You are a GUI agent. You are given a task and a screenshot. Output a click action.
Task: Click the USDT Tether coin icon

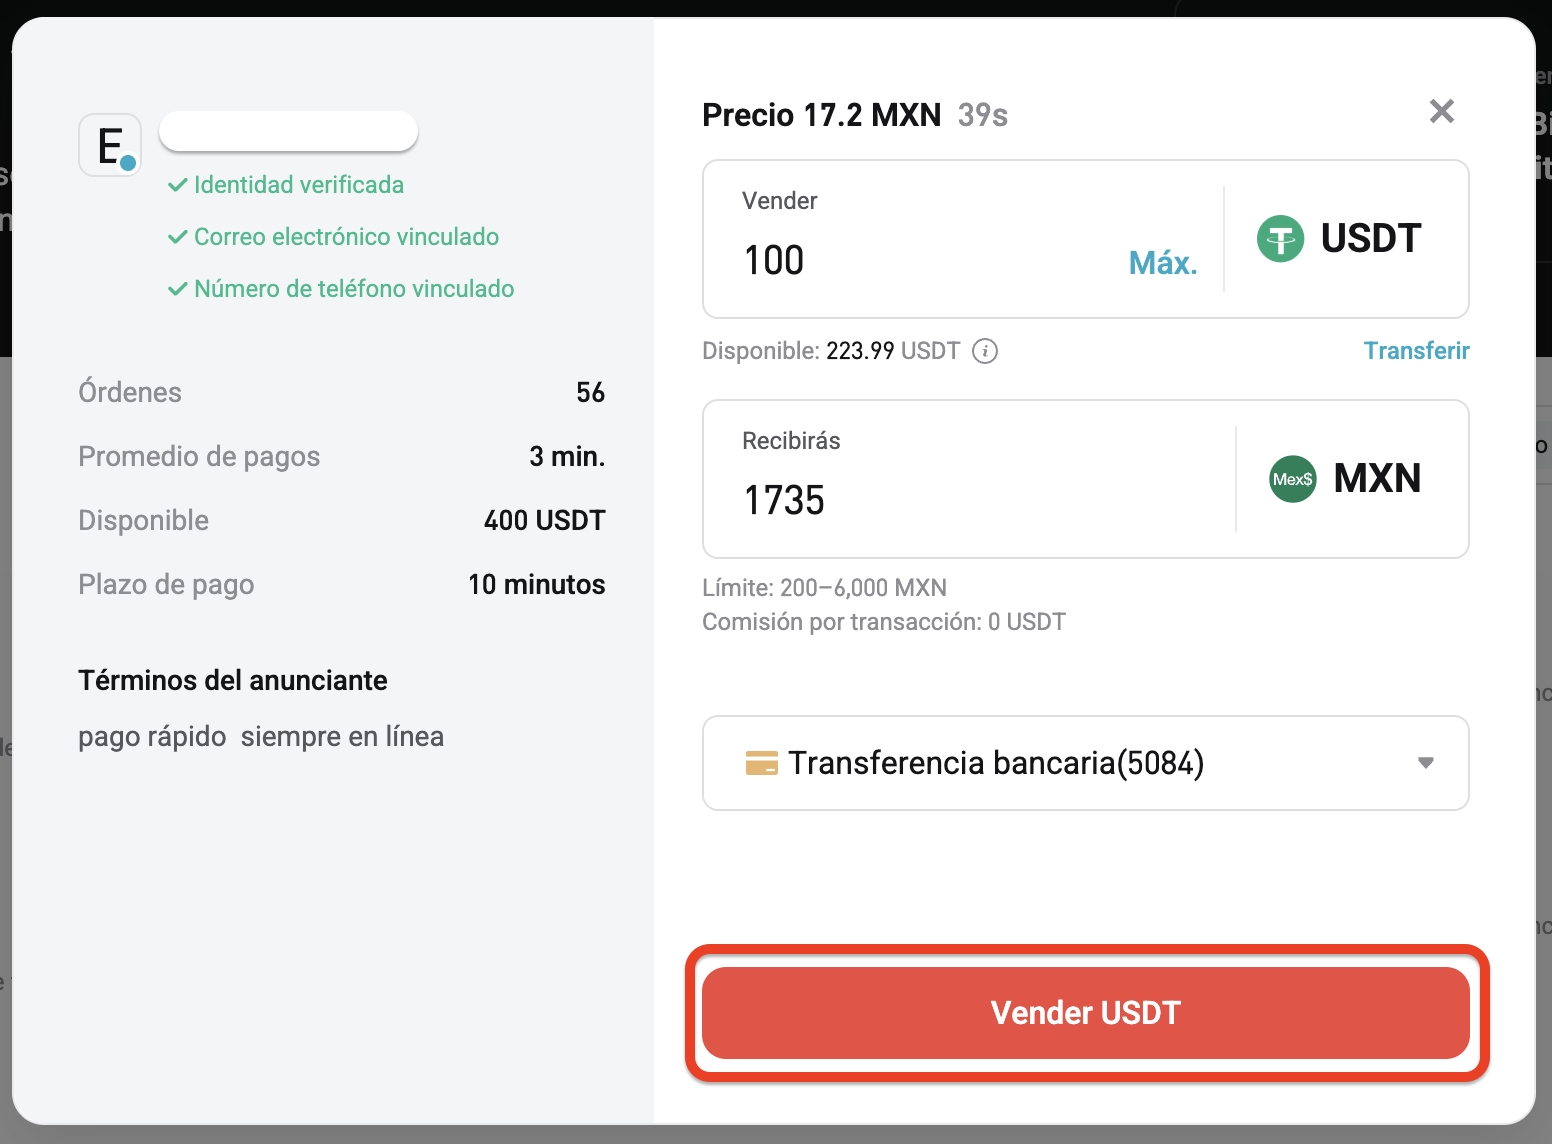pyautogui.click(x=1280, y=238)
